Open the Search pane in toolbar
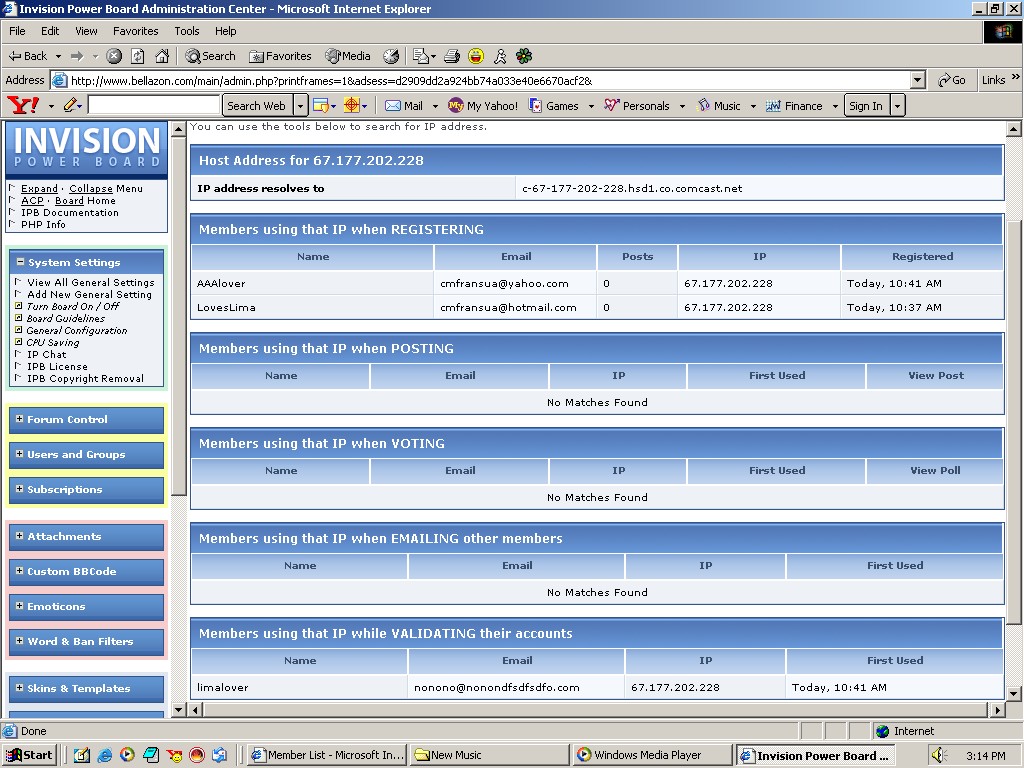 tap(210, 56)
